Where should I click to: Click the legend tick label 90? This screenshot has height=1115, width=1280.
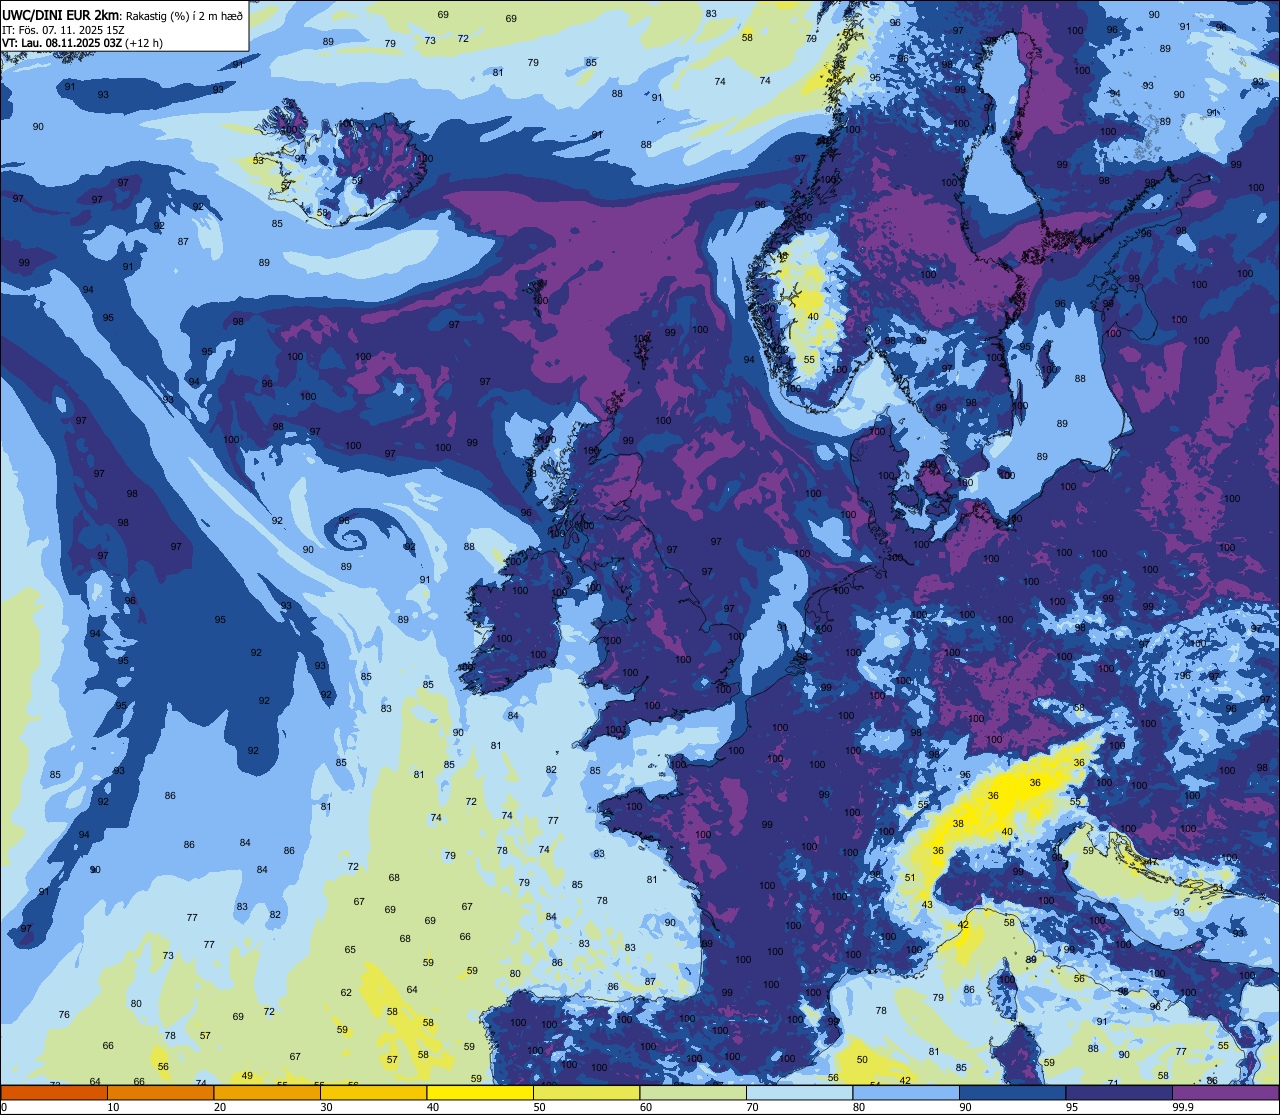pyautogui.click(x=965, y=1107)
